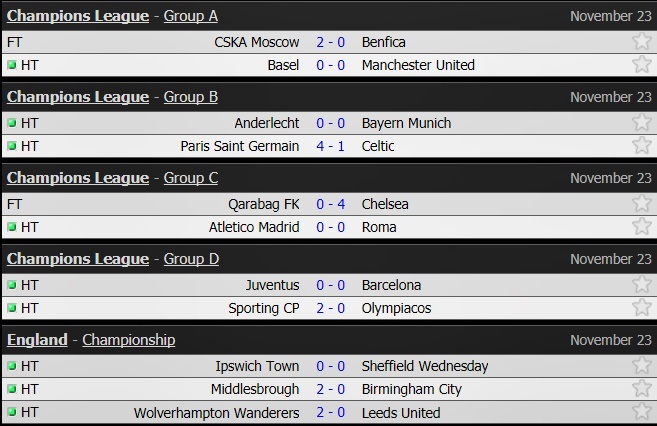Click the England country link

(x=37, y=340)
